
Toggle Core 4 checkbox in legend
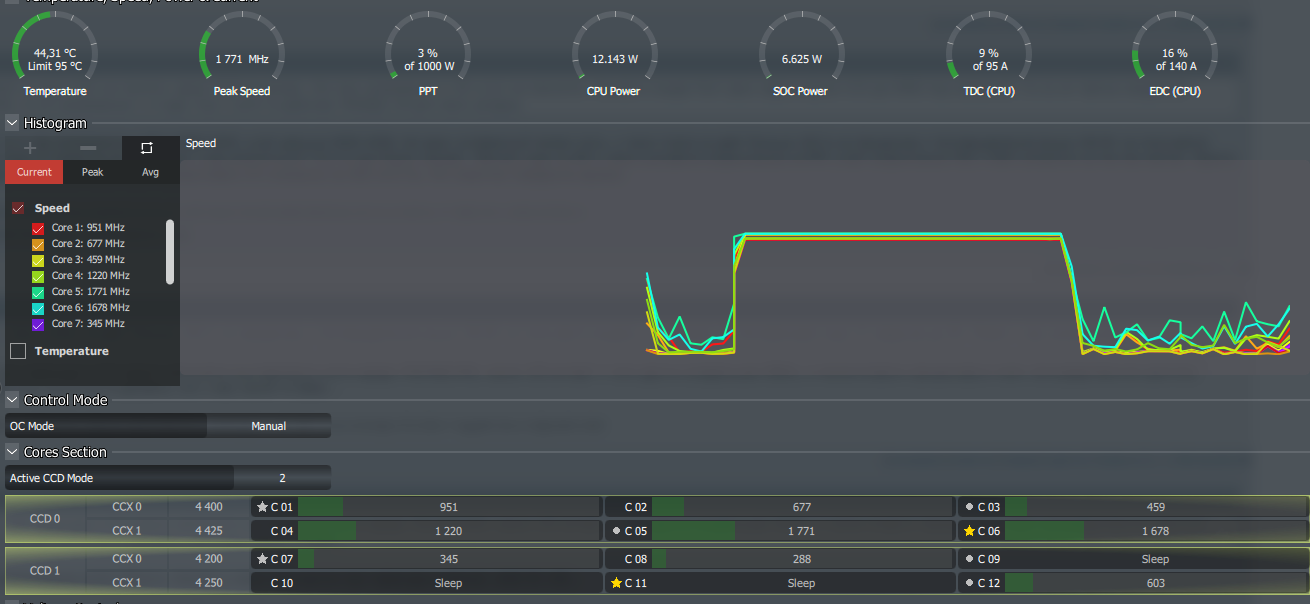[x=39, y=276]
